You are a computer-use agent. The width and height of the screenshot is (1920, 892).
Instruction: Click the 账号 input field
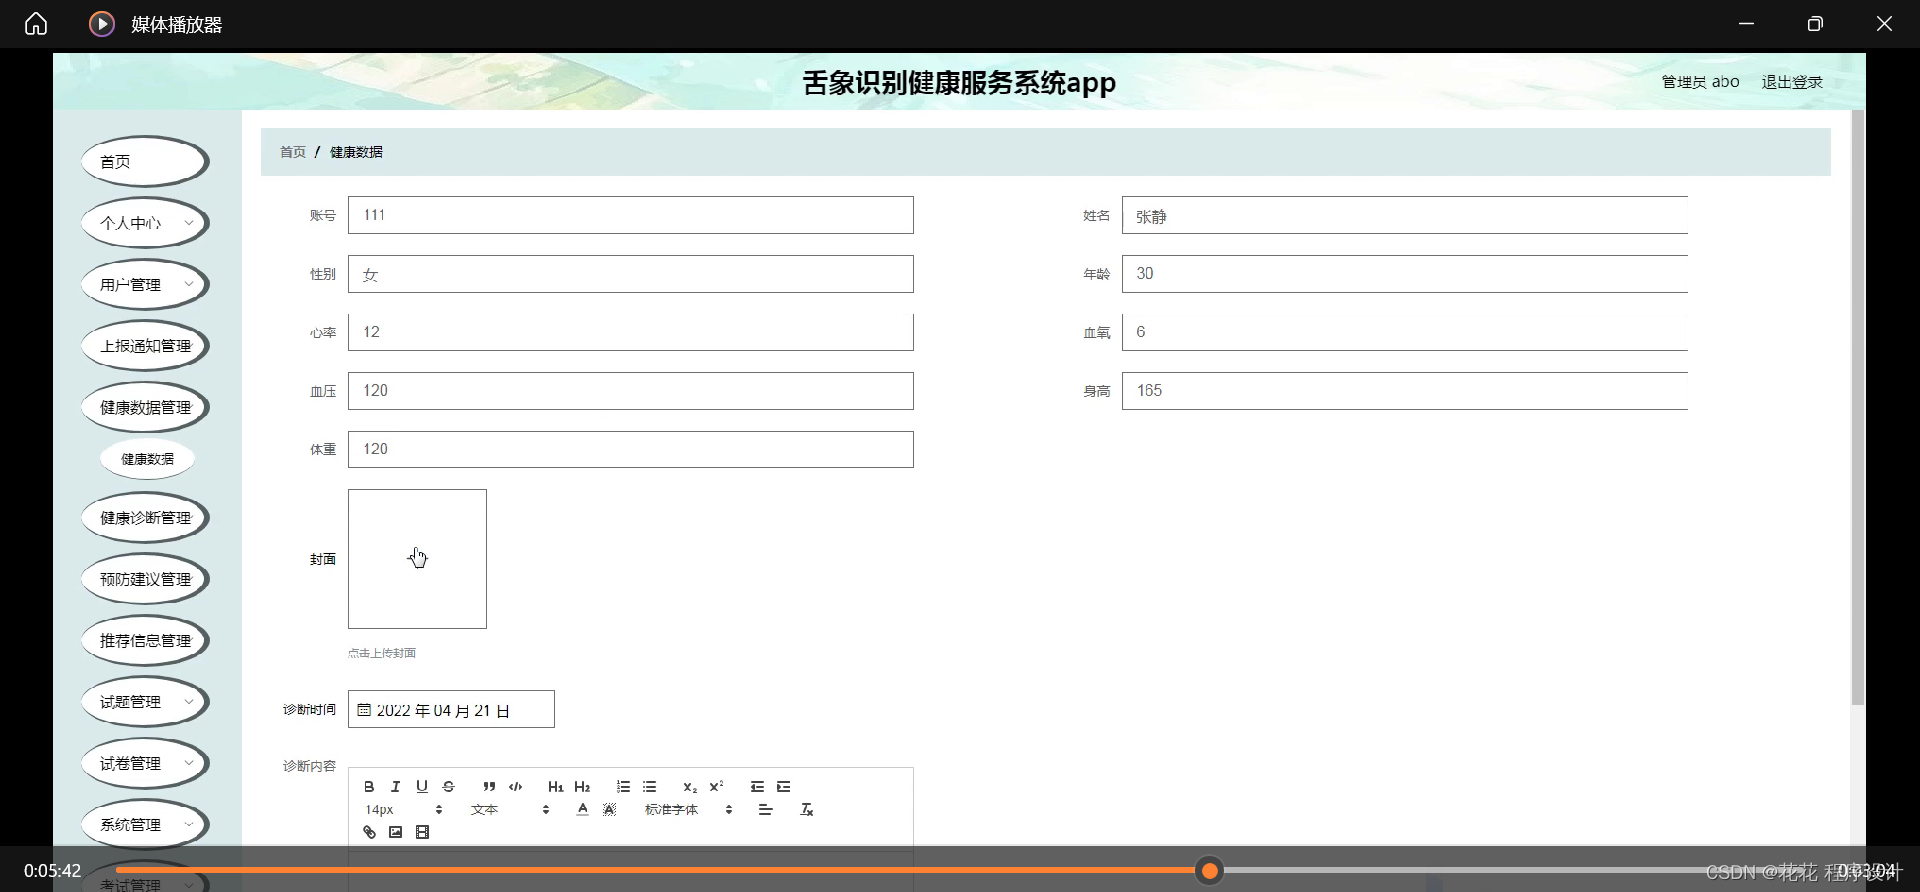tap(631, 215)
